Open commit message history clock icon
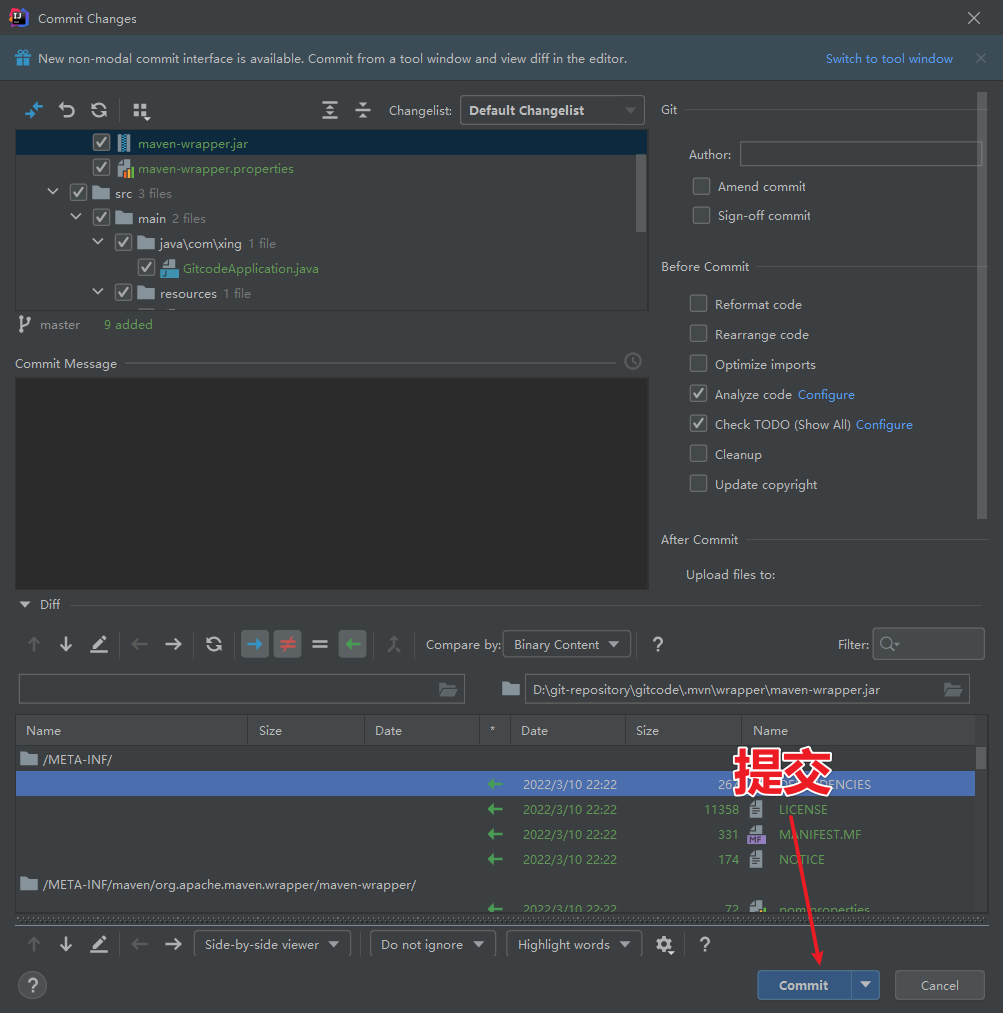 [633, 361]
